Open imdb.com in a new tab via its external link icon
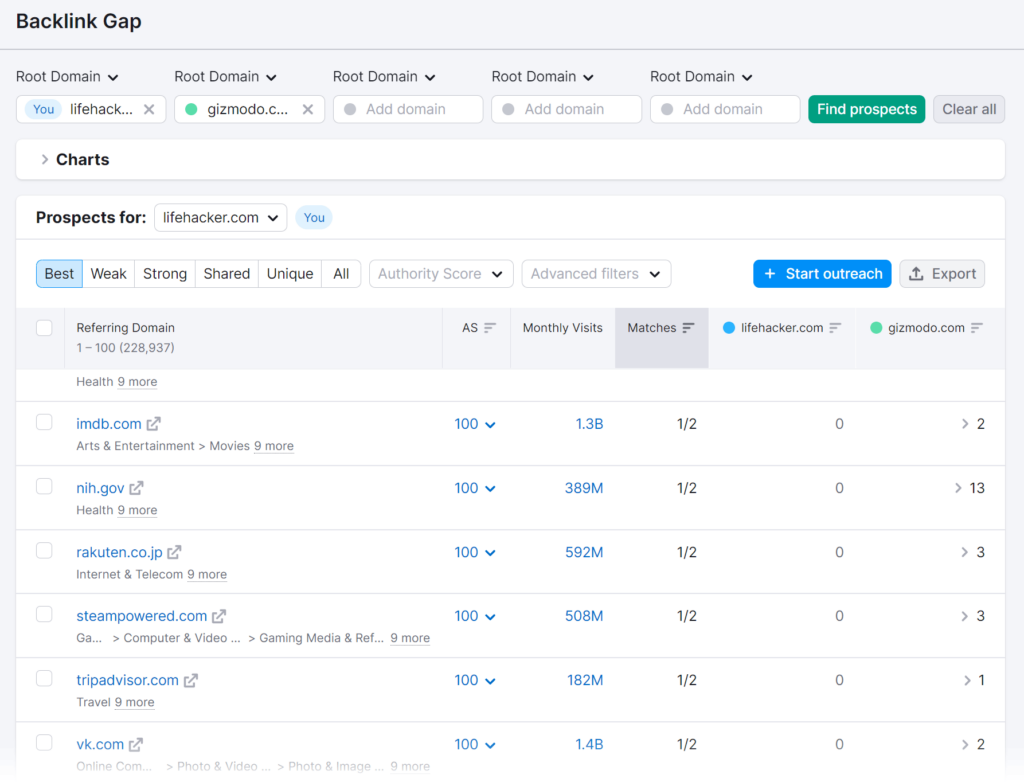The height and width of the screenshot is (782, 1024). pos(153,424)
